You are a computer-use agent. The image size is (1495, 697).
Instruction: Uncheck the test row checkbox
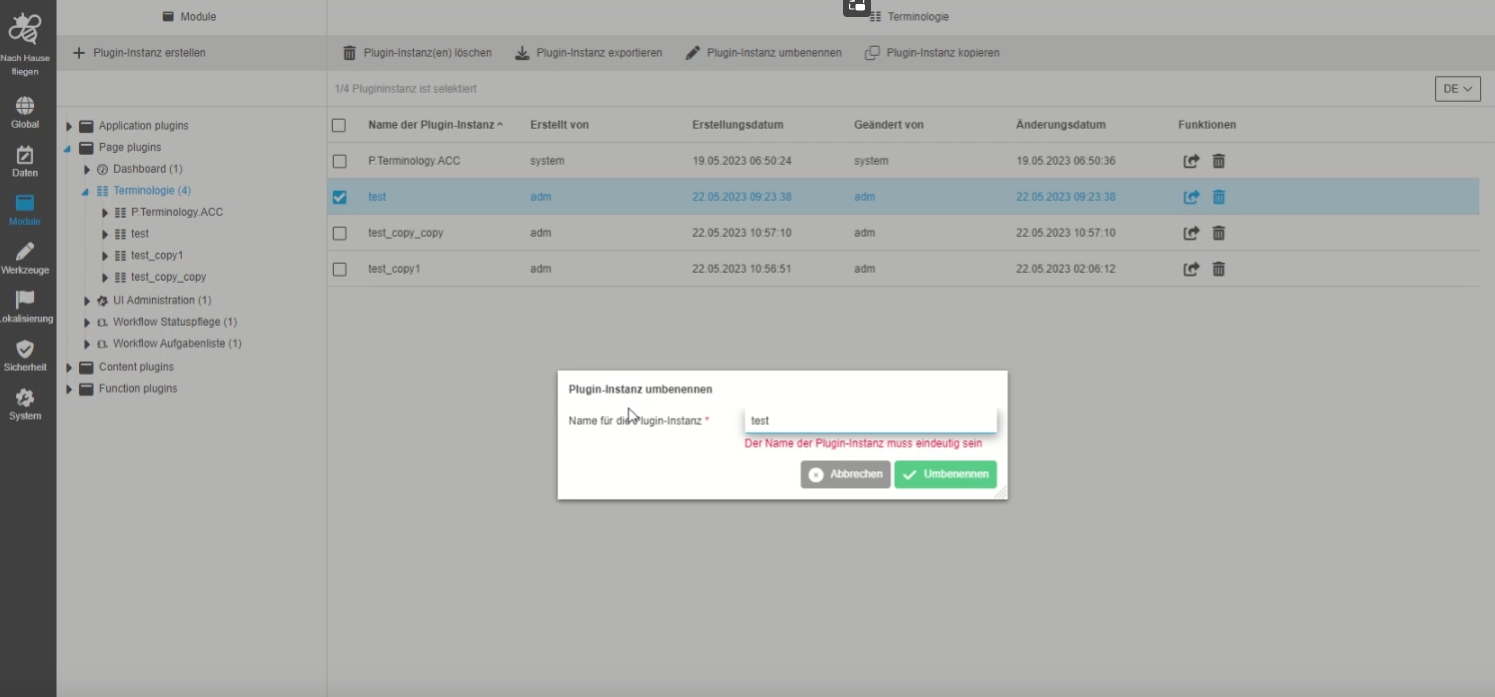click(339, 197)
